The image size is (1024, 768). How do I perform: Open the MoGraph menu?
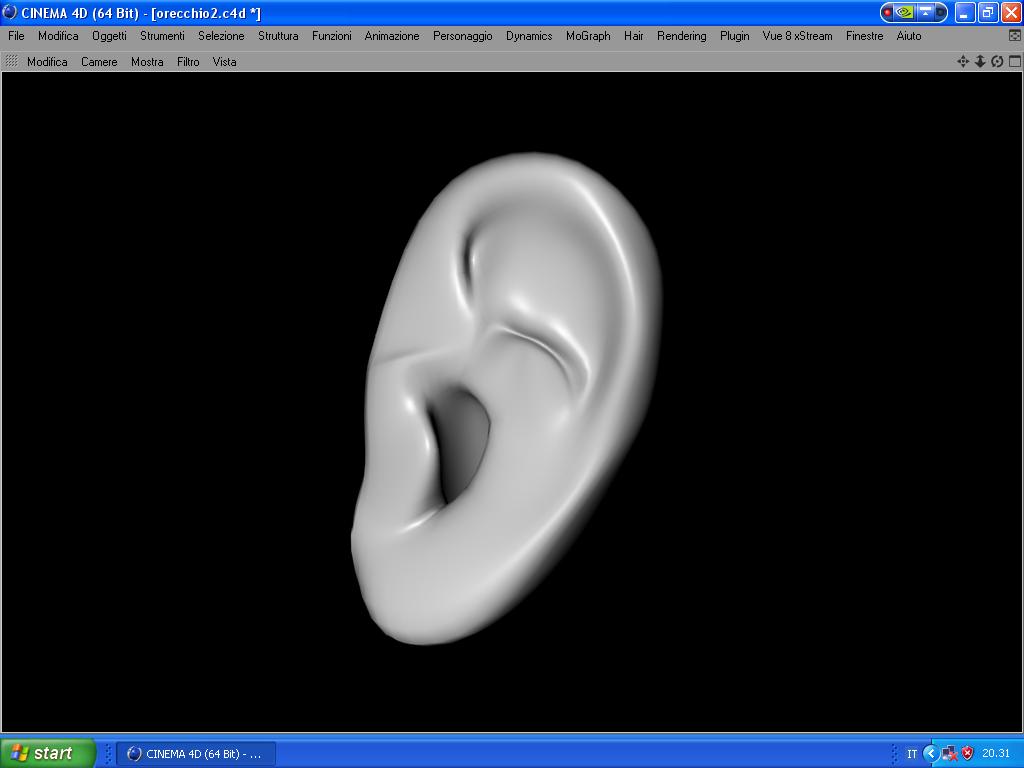tap(588, 36)
